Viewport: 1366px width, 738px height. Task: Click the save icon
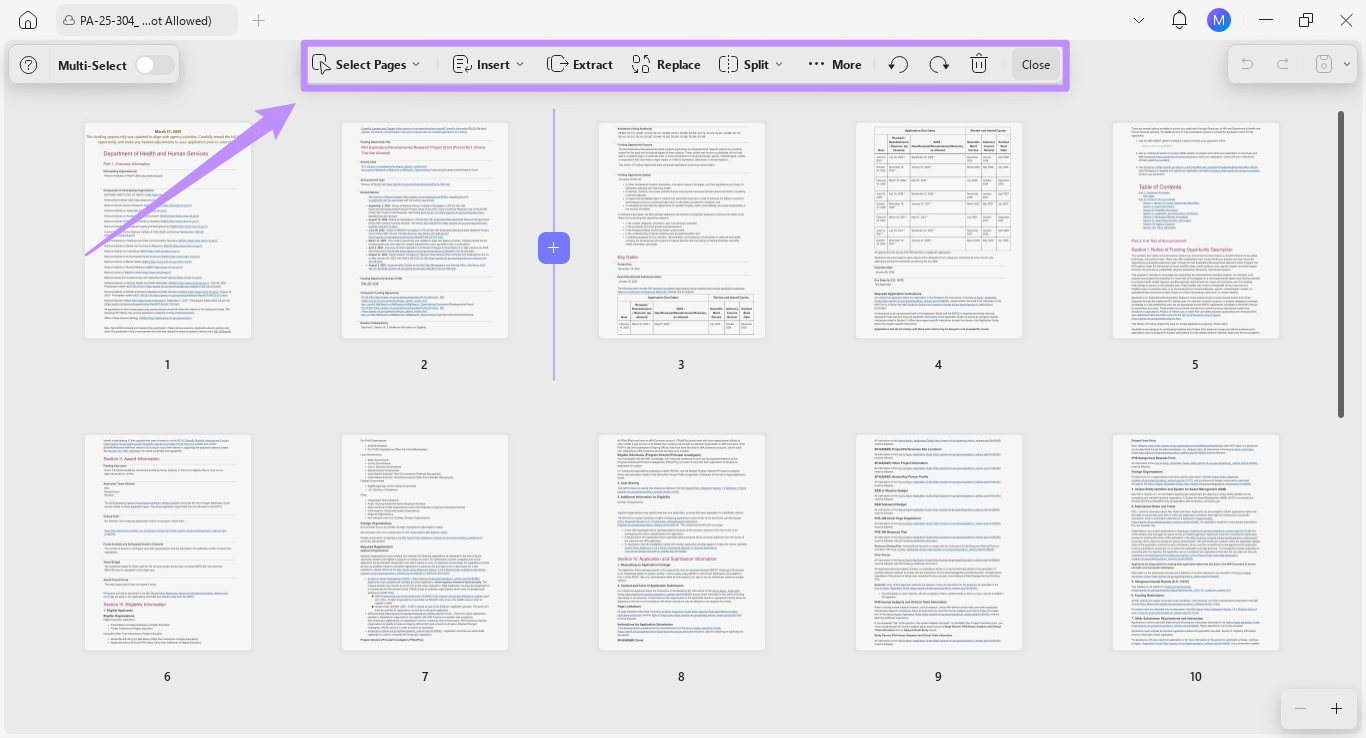[1324, 65]
